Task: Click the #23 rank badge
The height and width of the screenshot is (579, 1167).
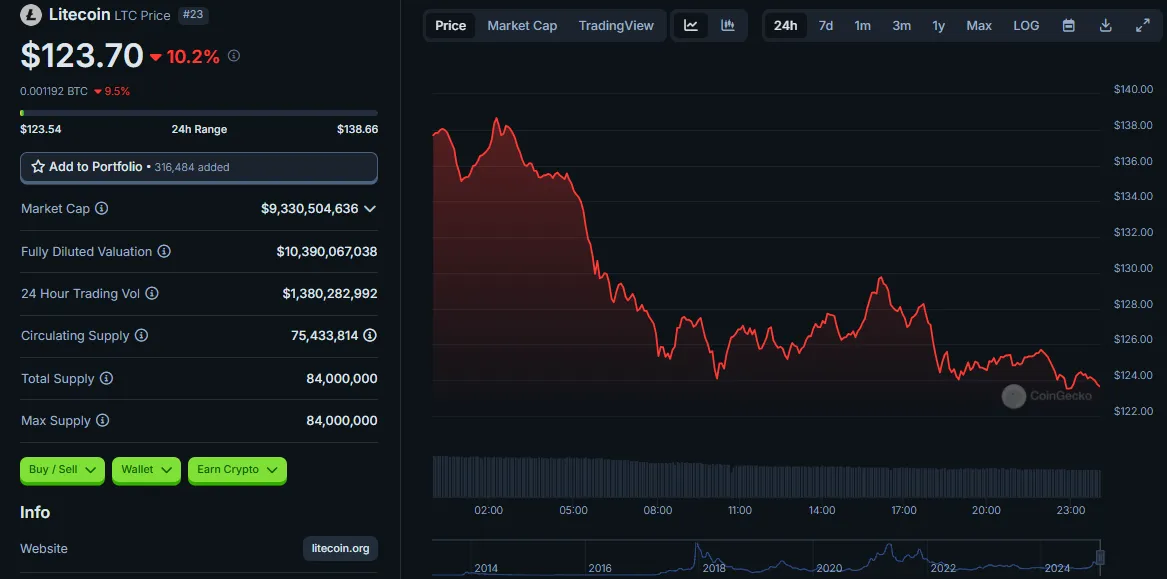Action: (193, 14)
